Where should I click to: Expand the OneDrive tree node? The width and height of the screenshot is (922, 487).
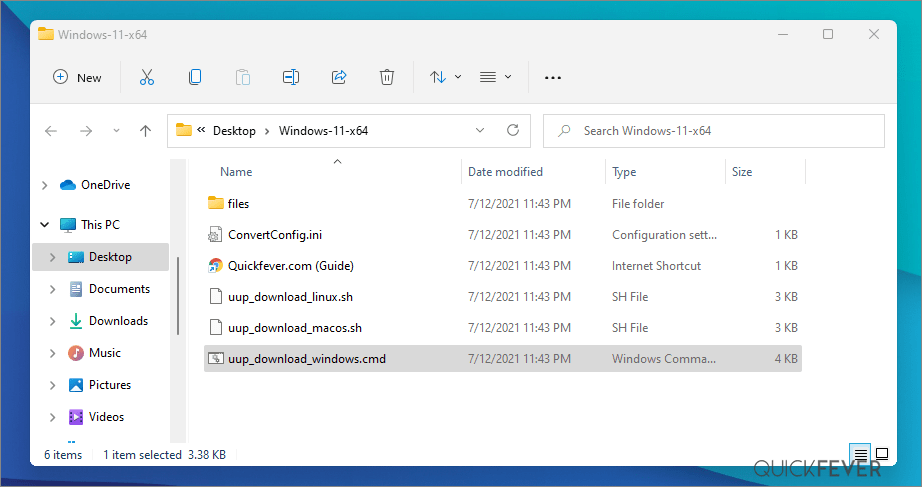click(45, 185)
